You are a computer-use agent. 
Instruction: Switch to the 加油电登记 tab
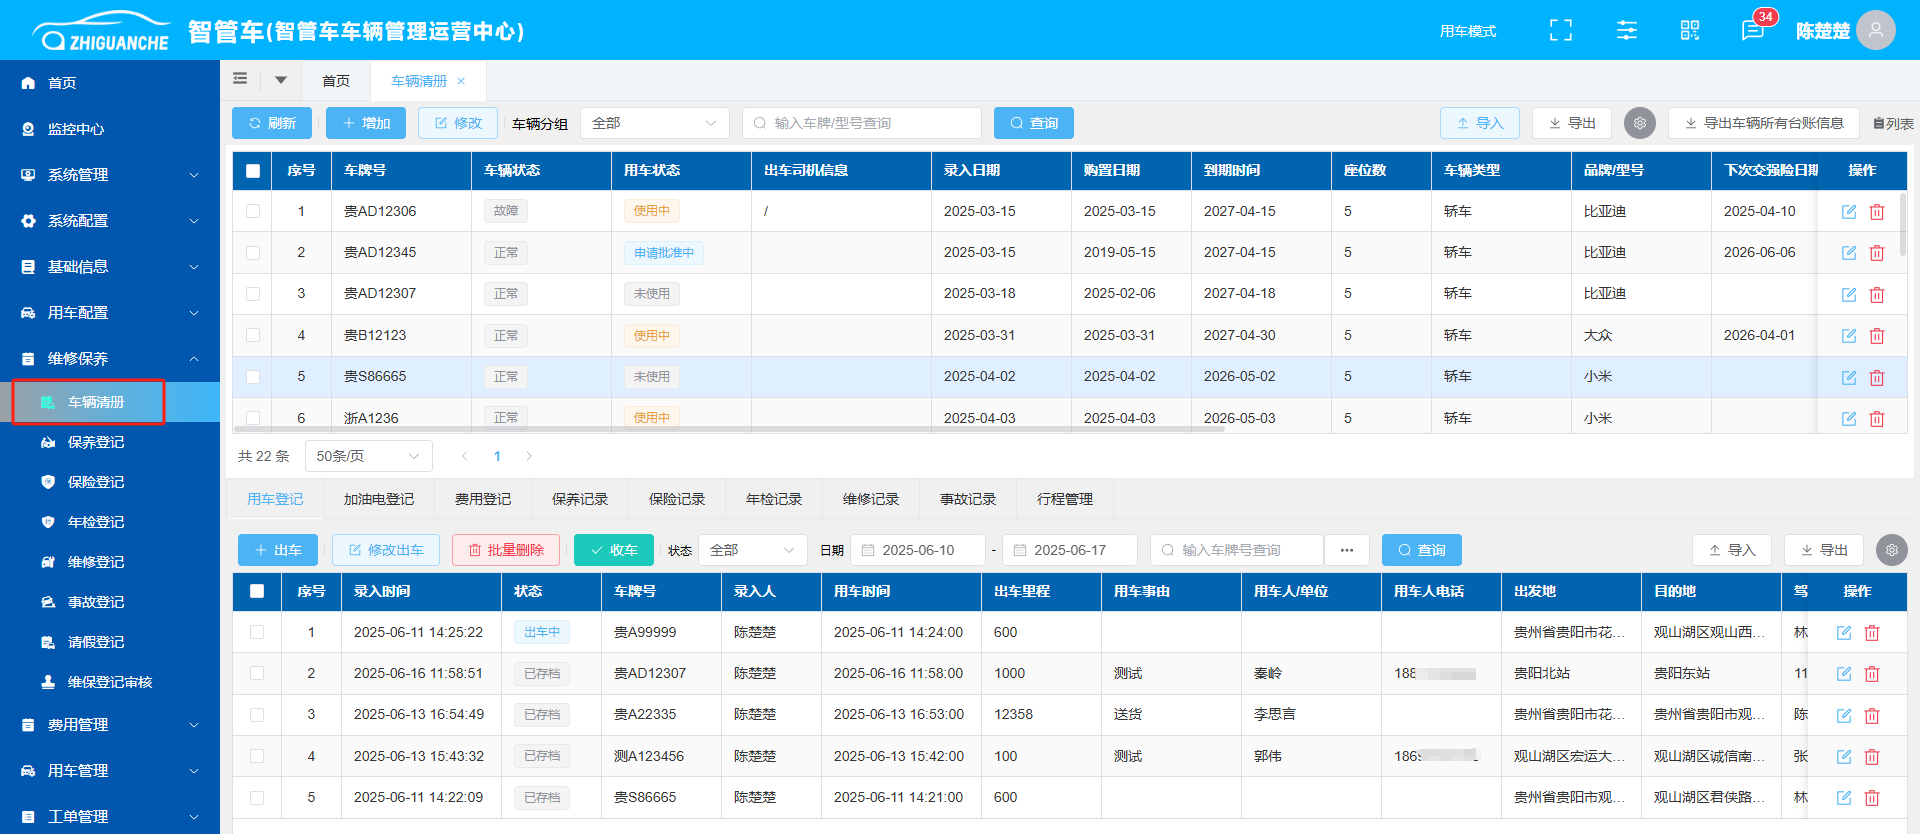378,499
